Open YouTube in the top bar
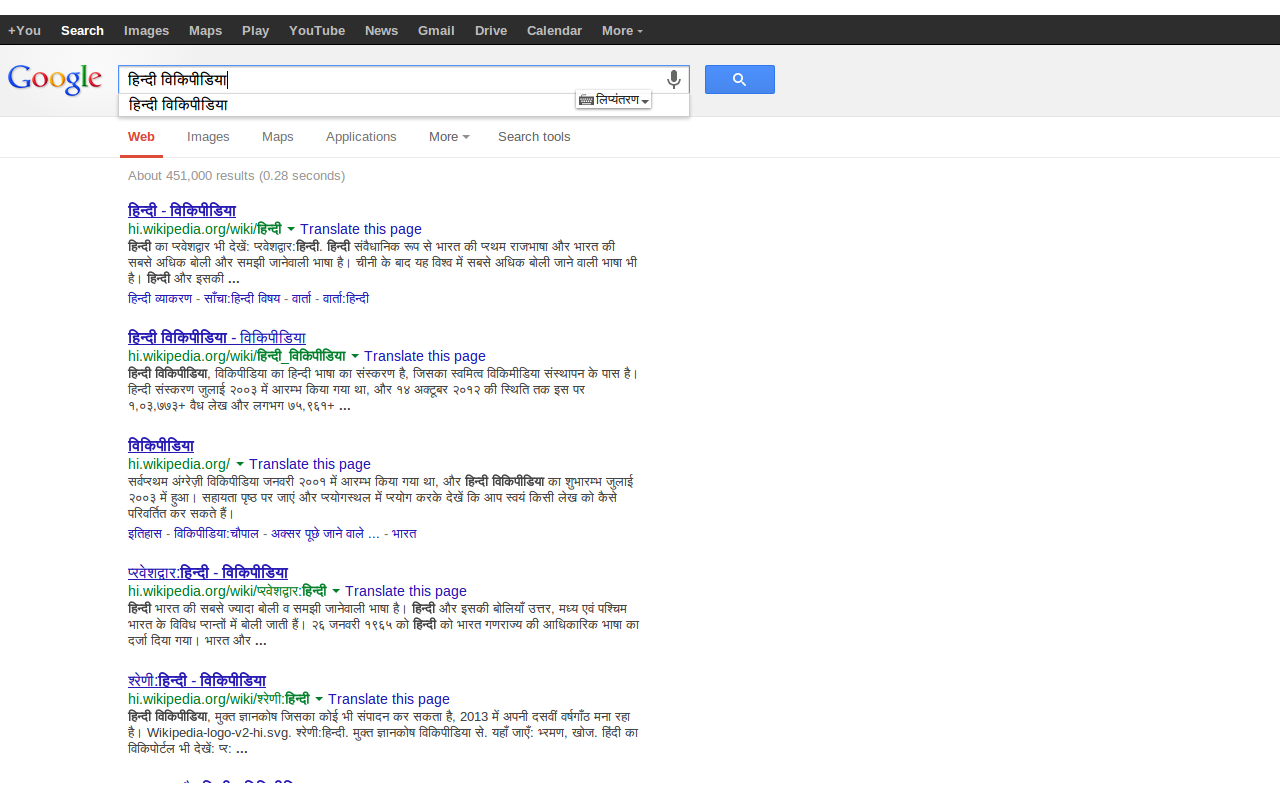The width and height of the screenshot is (1280, 800). pos(317,31)
